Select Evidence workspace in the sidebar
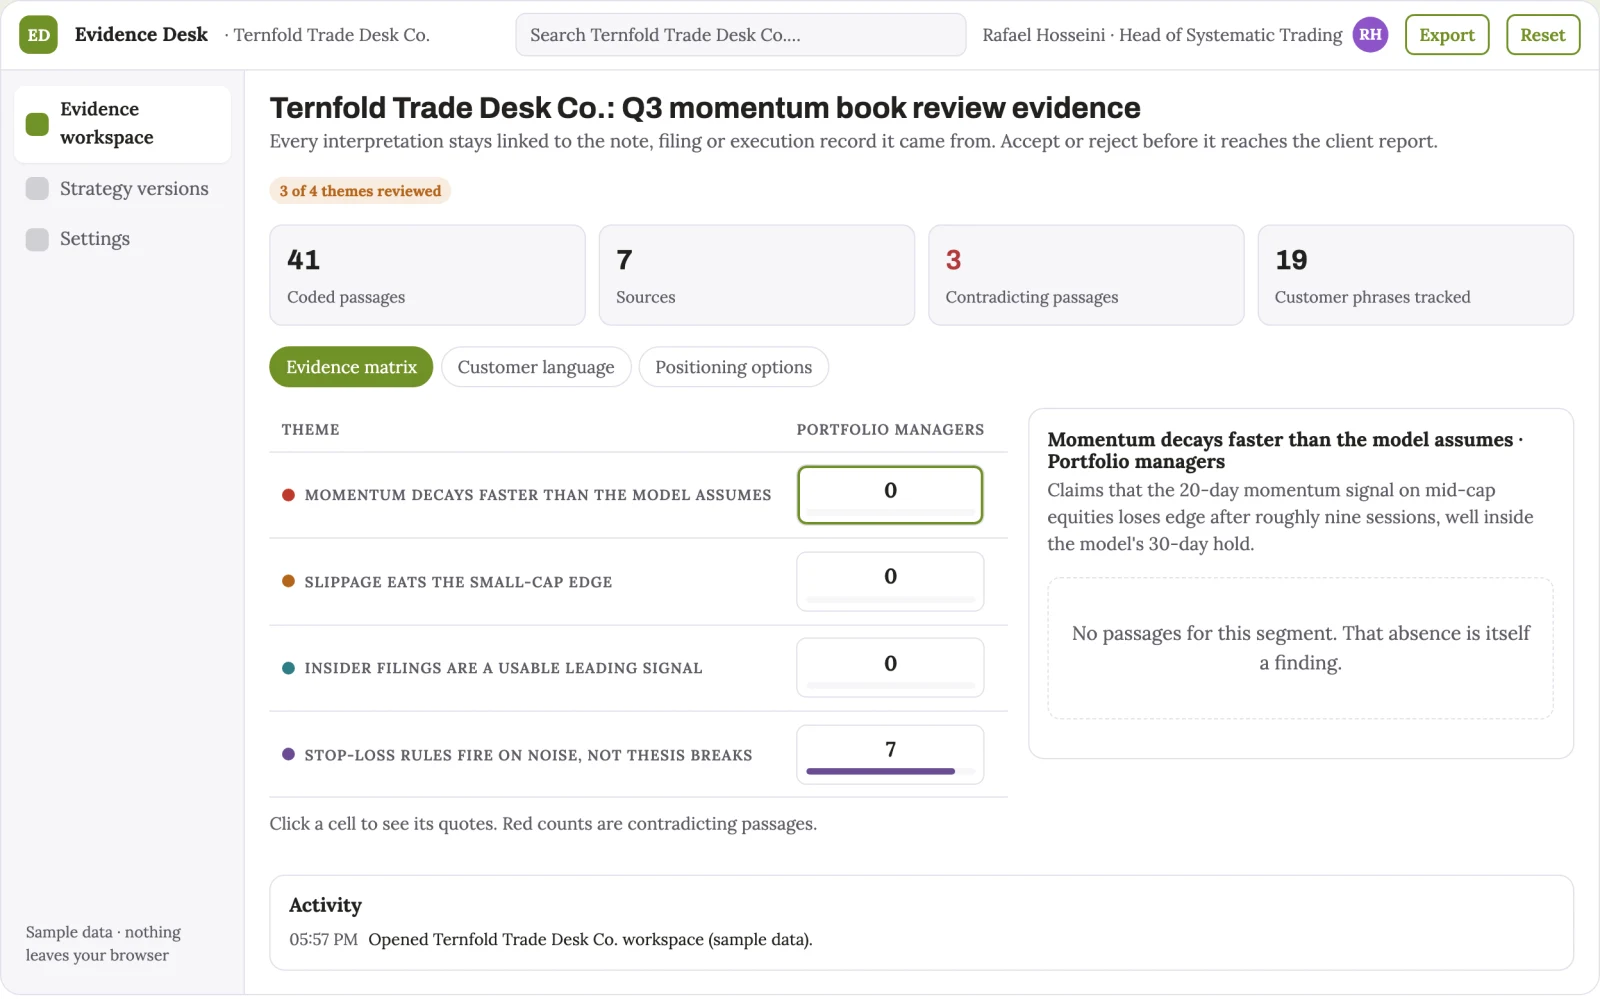 coord(122,124)
